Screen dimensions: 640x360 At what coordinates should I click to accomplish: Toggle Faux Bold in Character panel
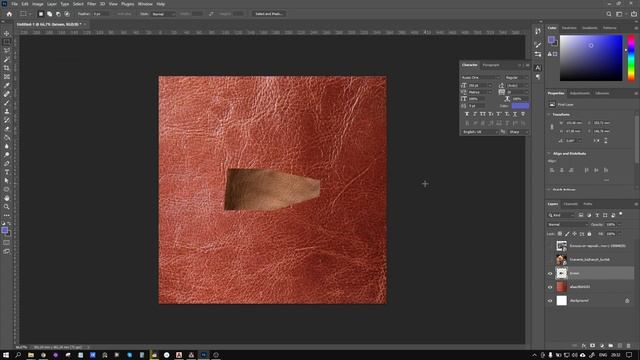[x=467, y=114]
